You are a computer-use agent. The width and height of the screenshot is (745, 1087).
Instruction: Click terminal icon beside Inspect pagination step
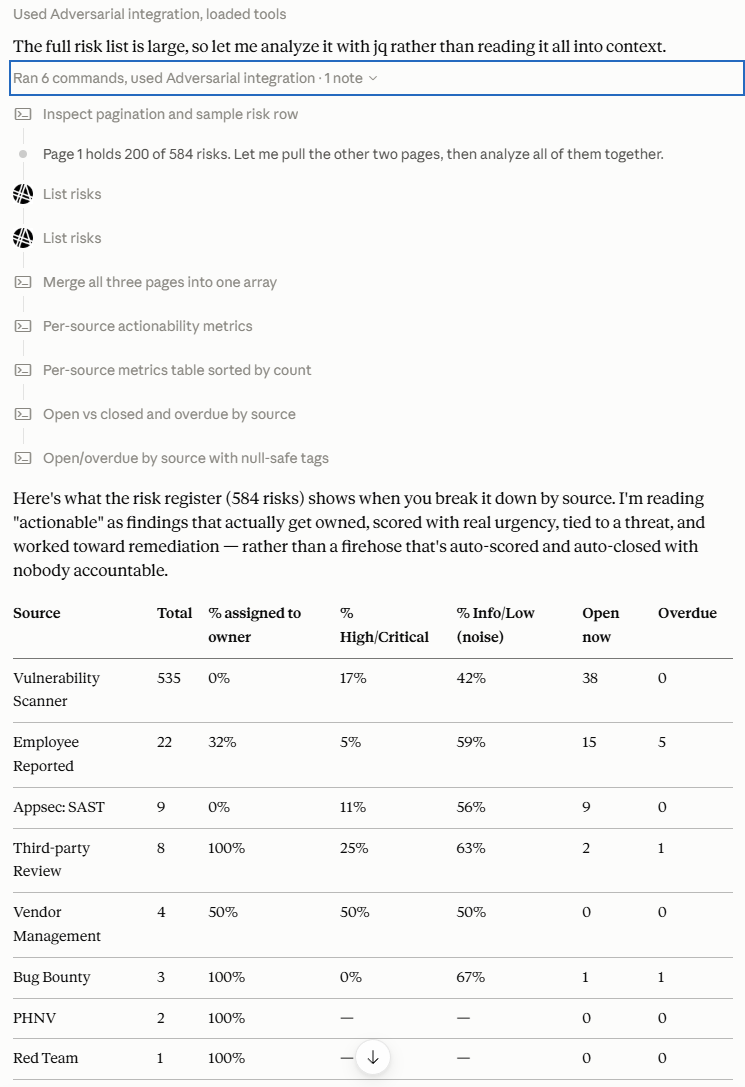pos(23,114)
